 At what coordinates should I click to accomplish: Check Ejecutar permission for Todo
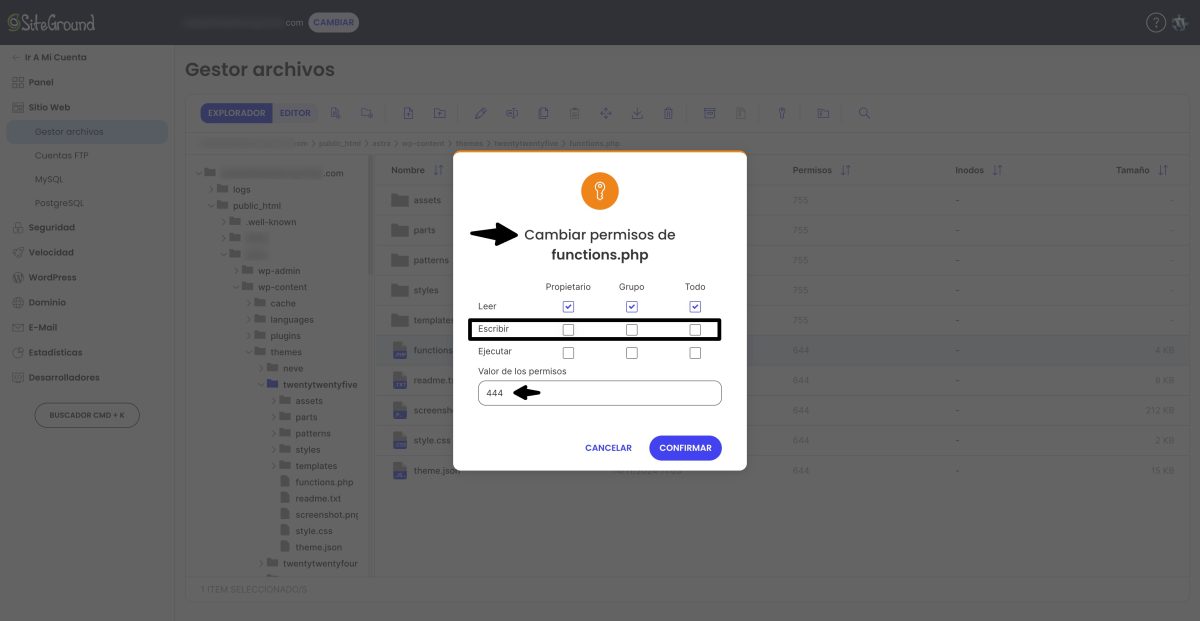tap(695, 352)
